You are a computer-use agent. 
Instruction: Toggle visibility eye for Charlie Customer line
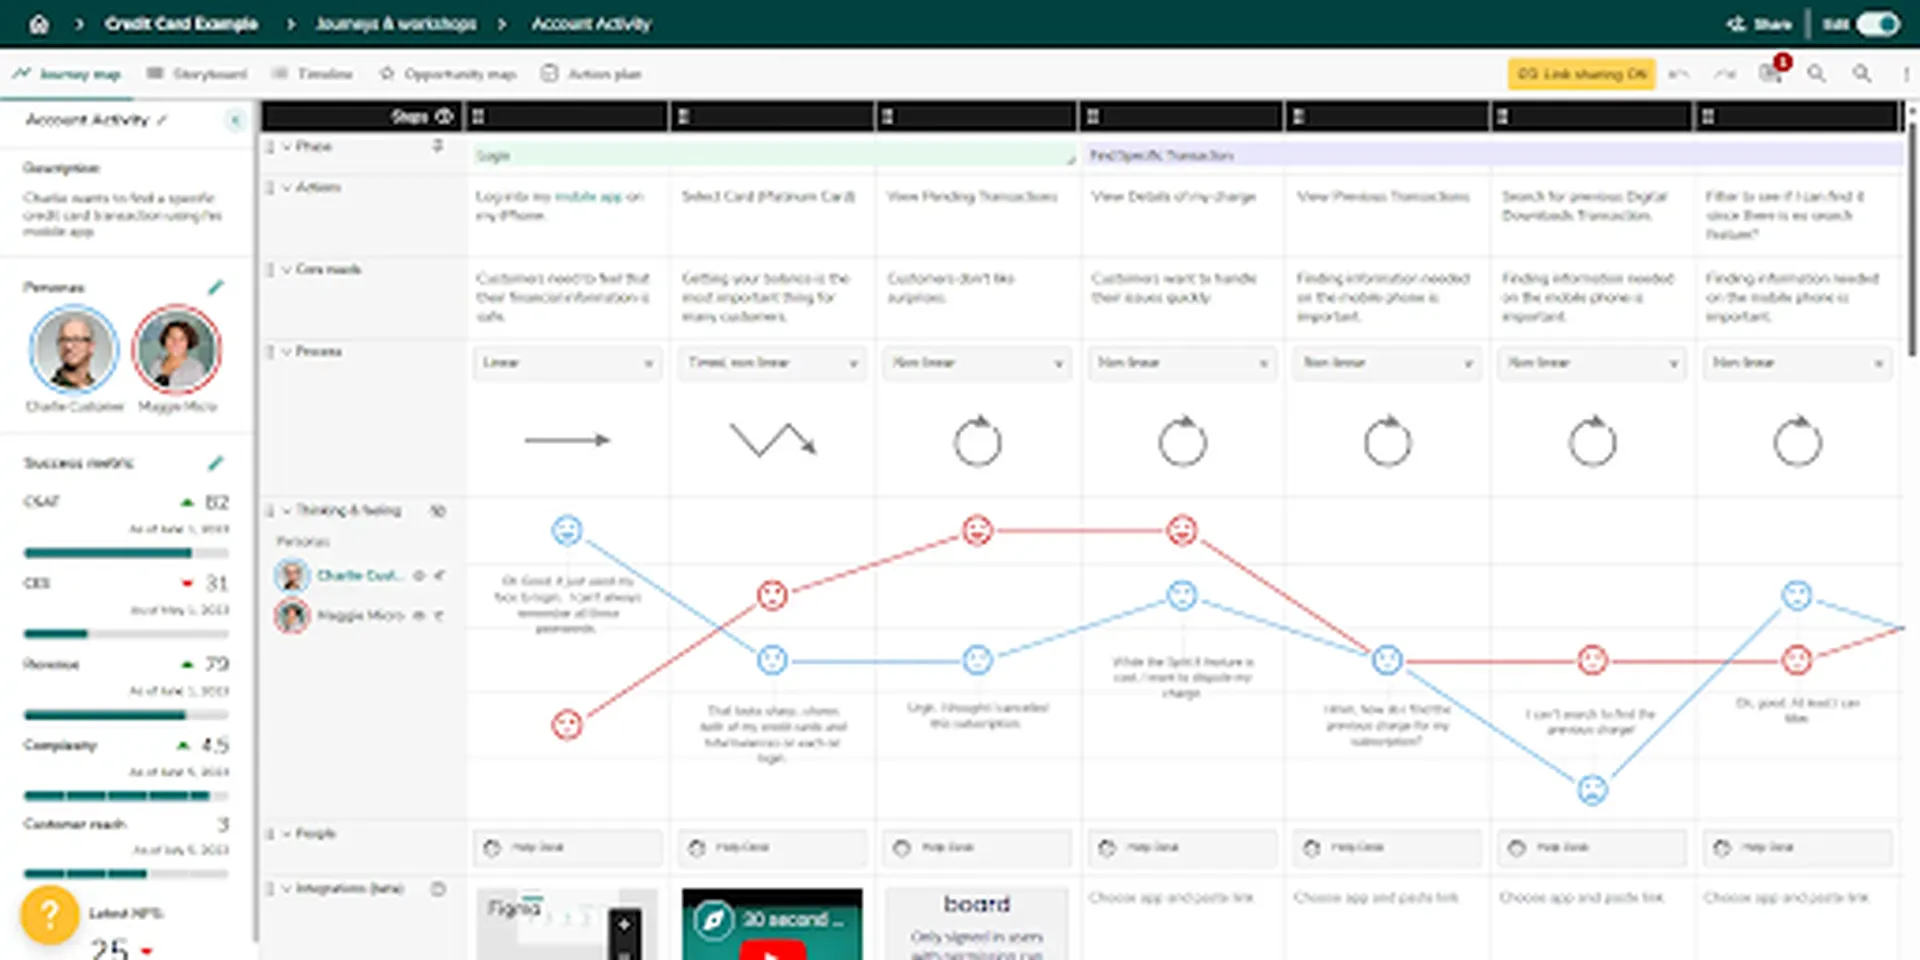pos(419,575)
